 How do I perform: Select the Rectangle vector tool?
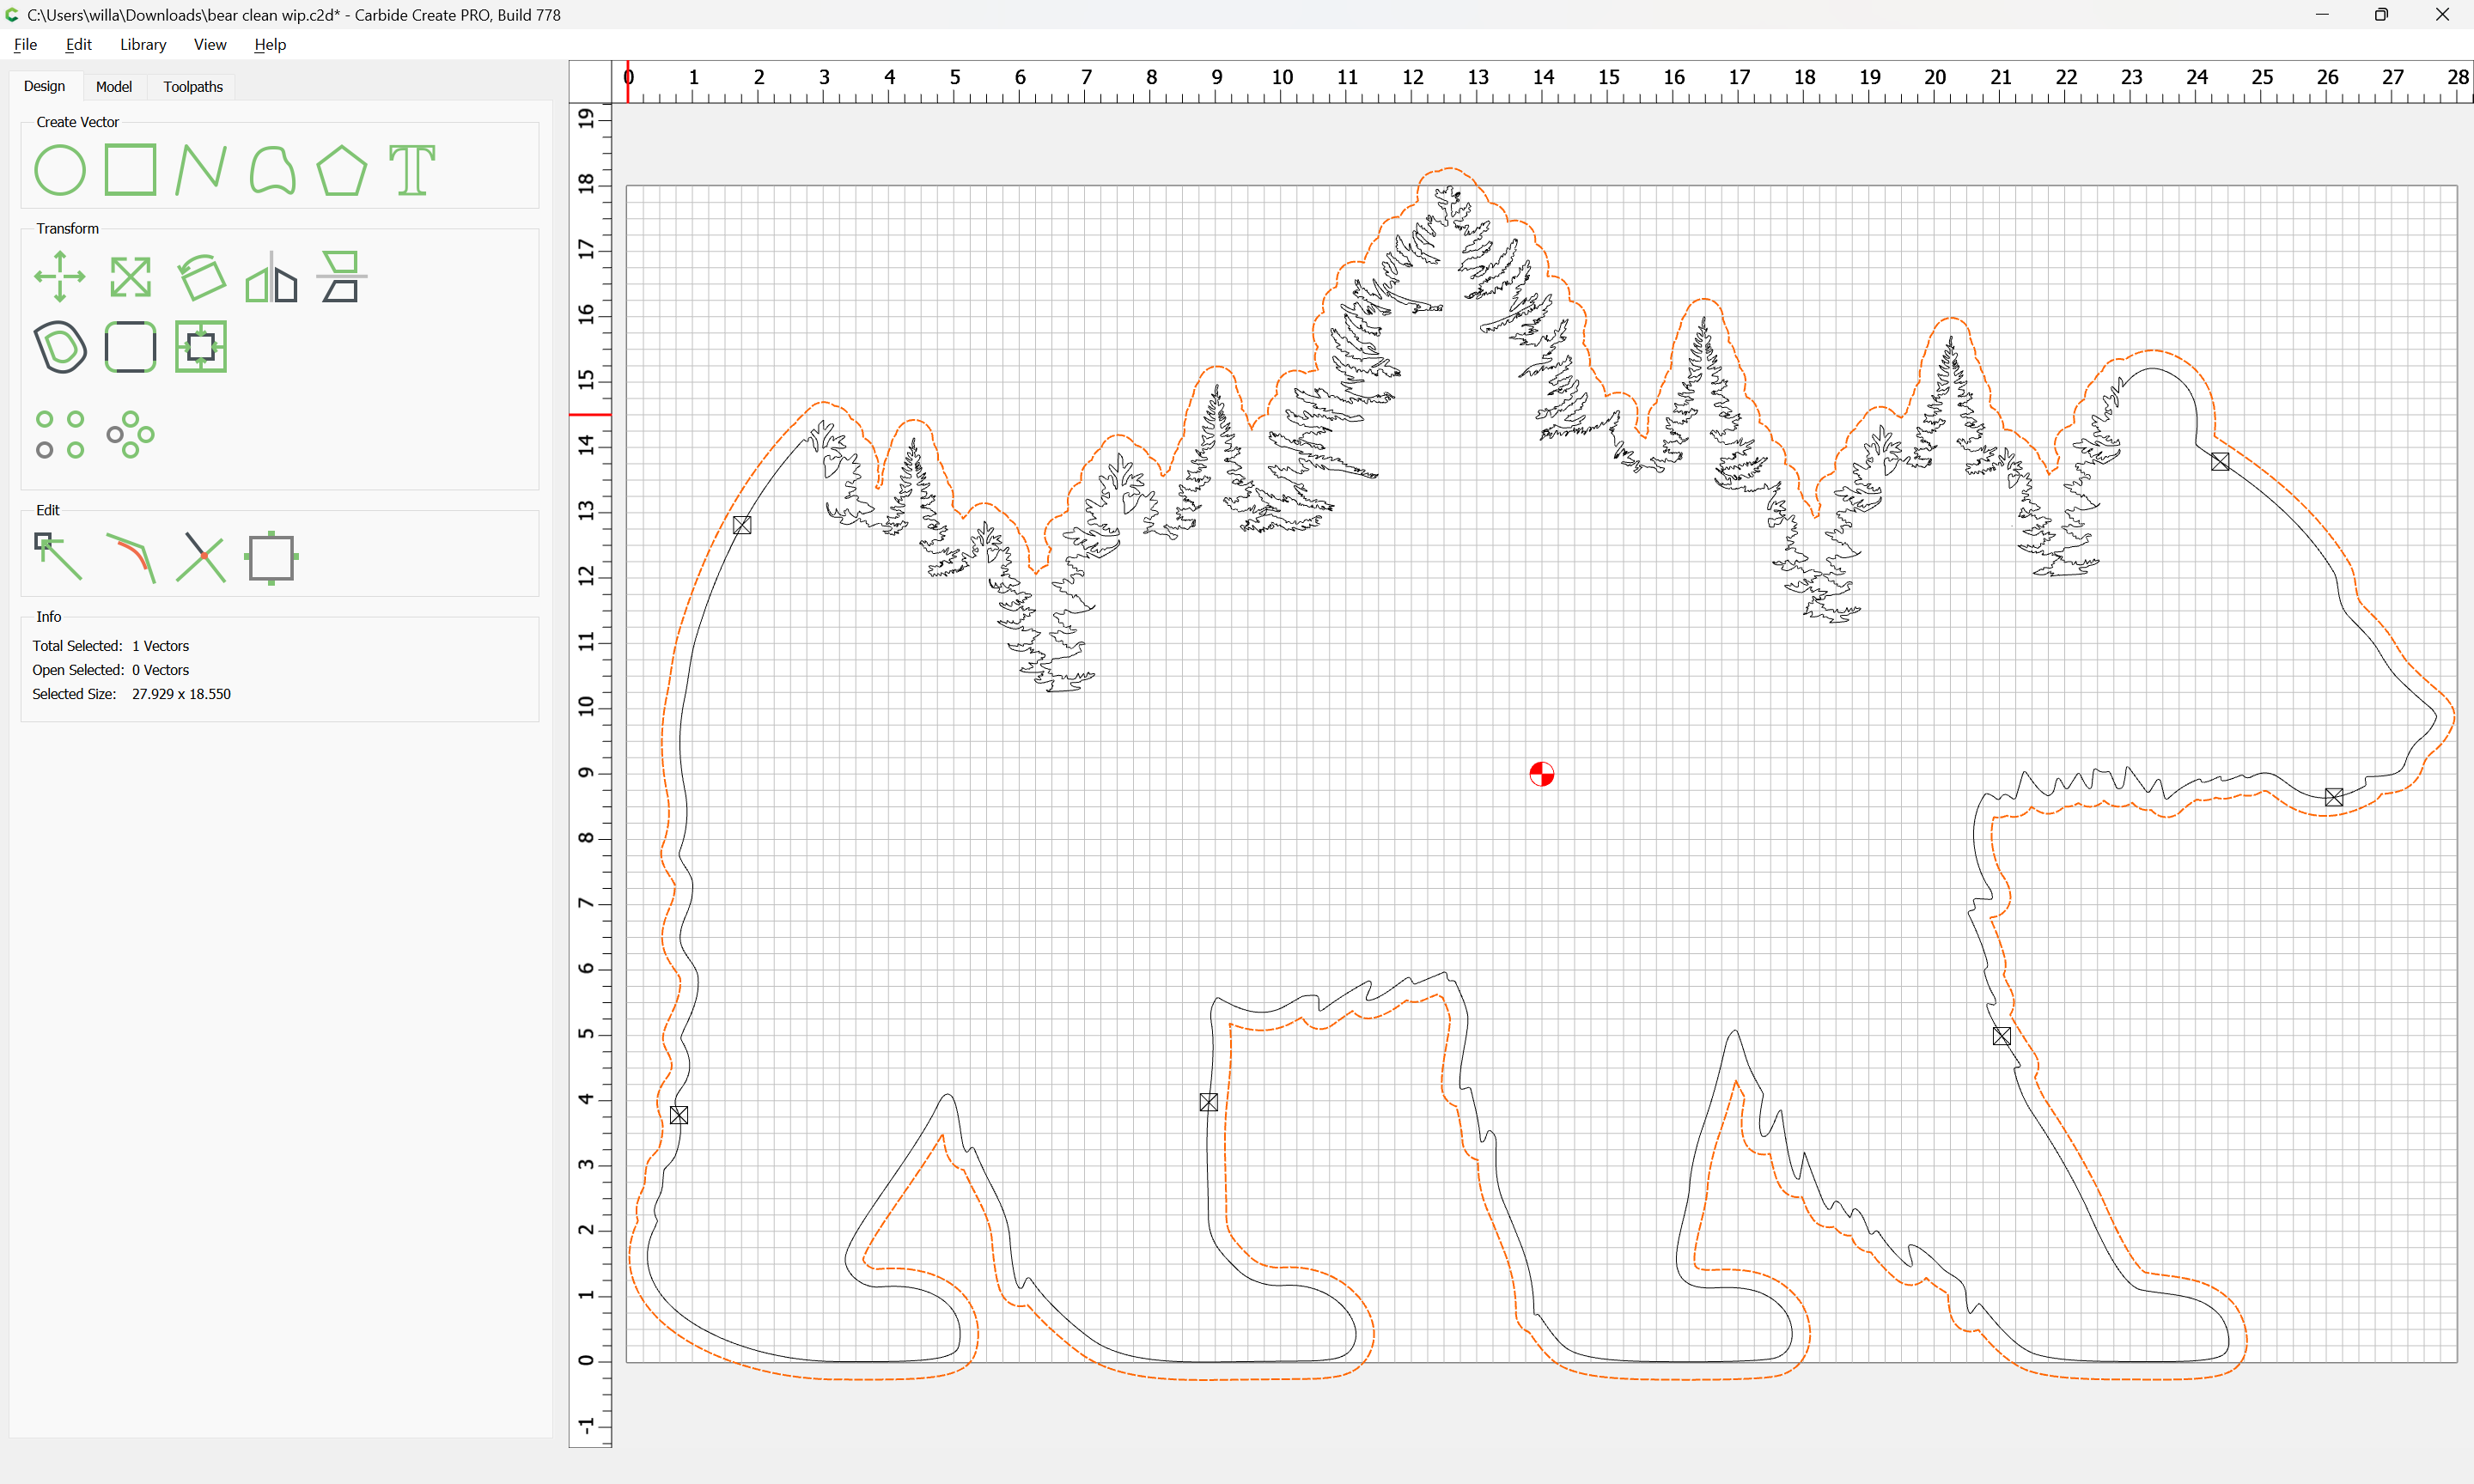[x=131, y=170]
